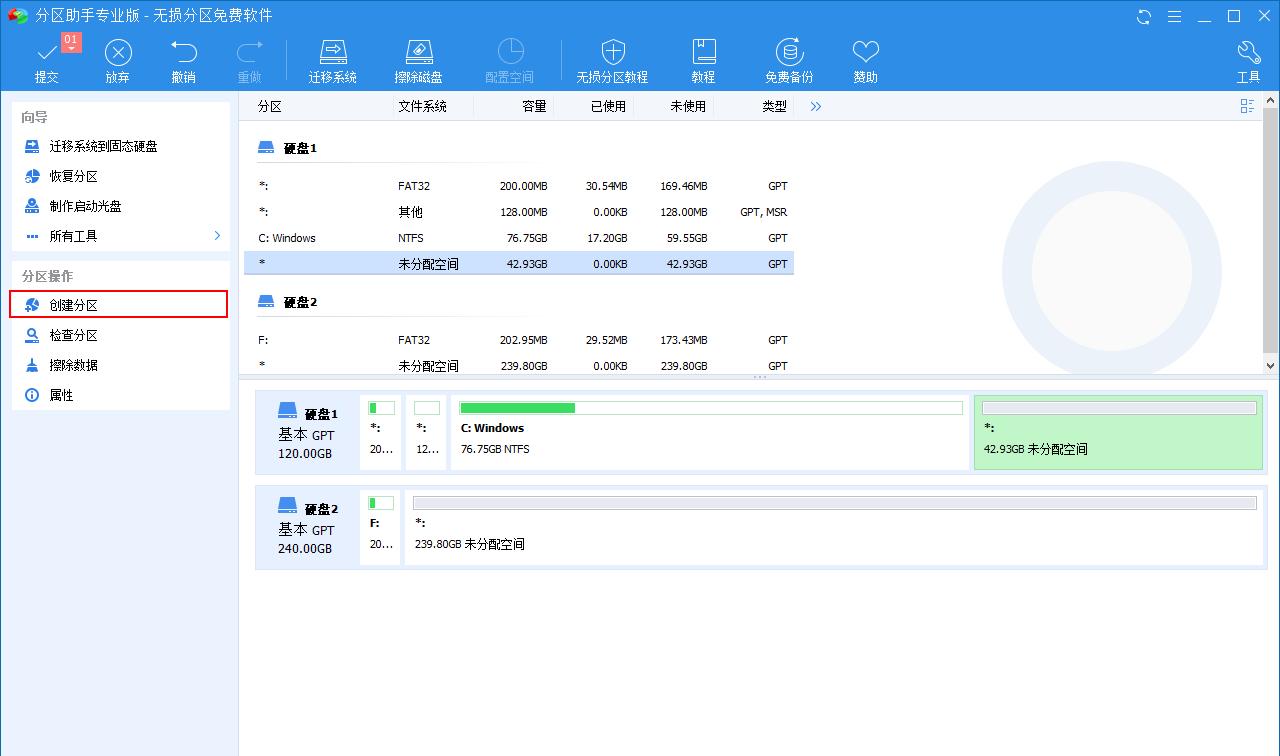The width and height of the screenshot is (1280, 756).
Task: Expand 所有工具 chevron arrow
Action: click(217, 236)
